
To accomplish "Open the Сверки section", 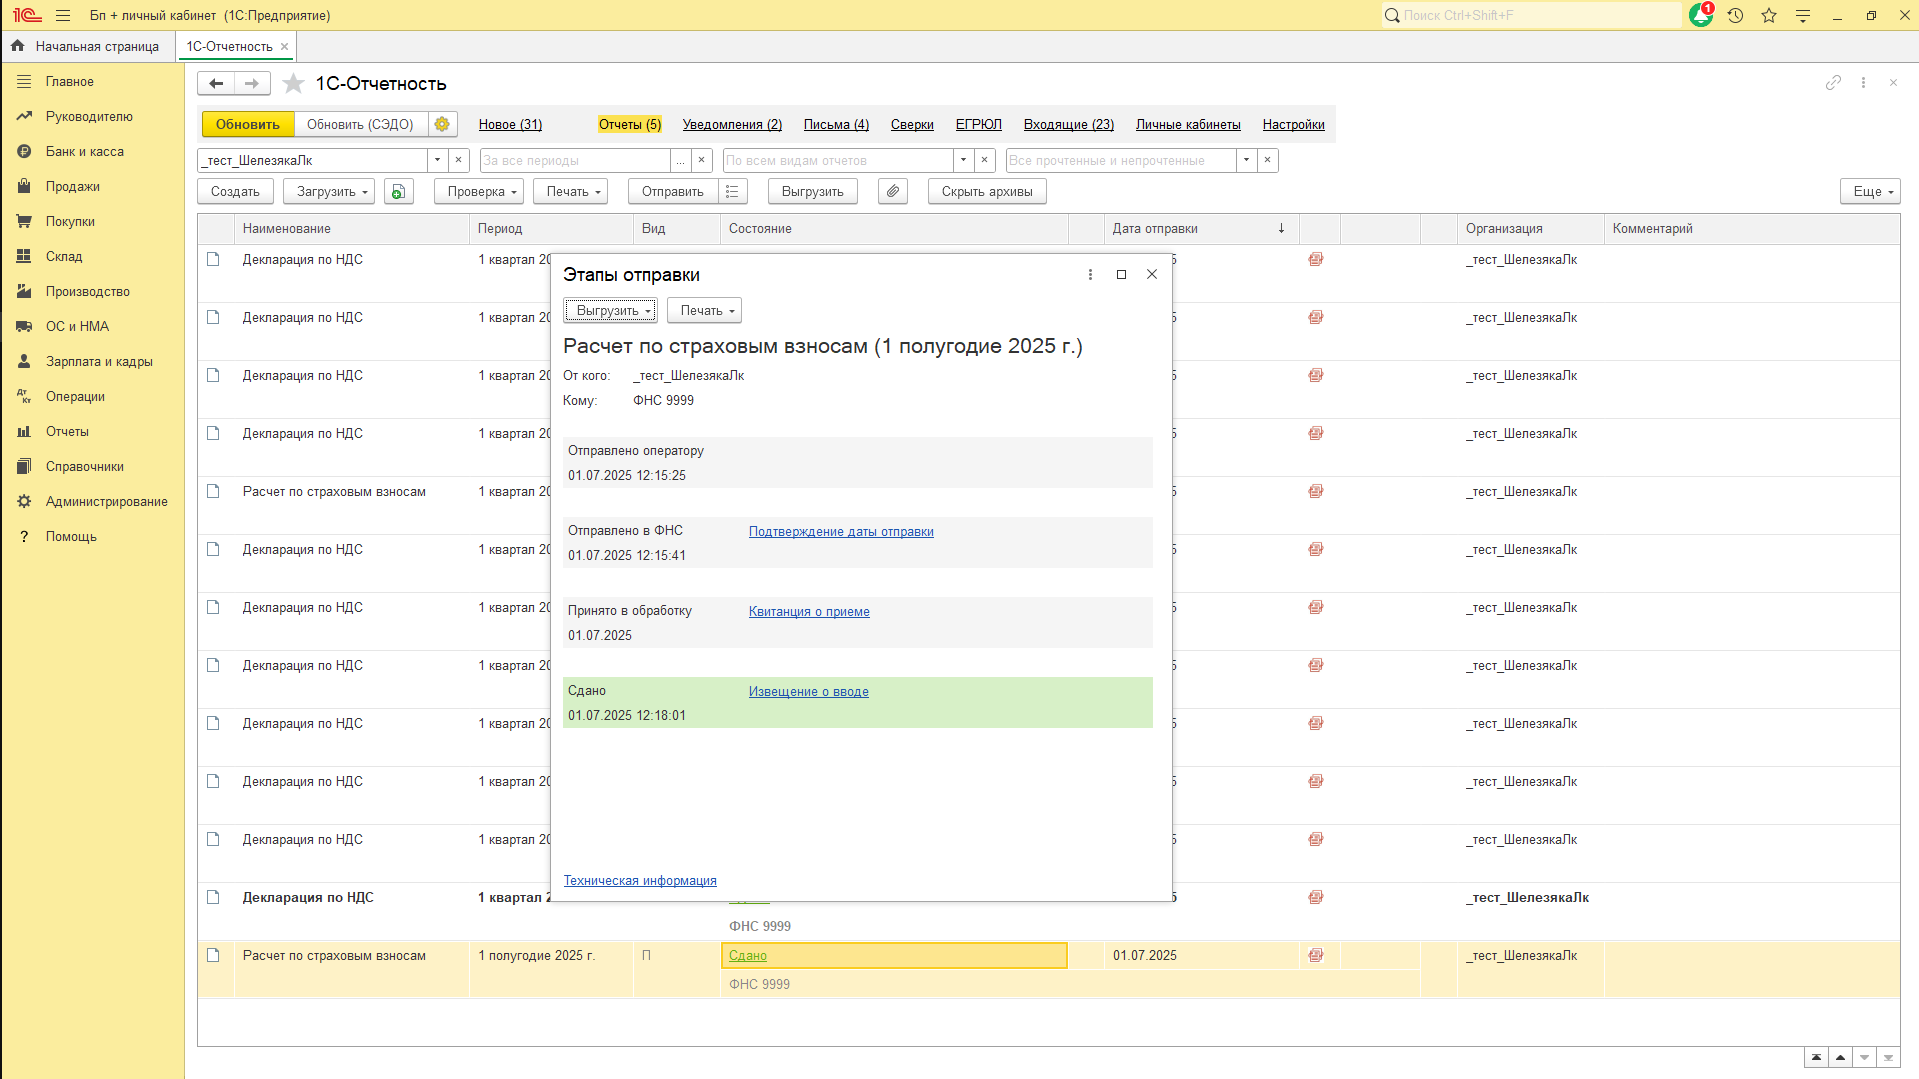I will tap(912, 125).
